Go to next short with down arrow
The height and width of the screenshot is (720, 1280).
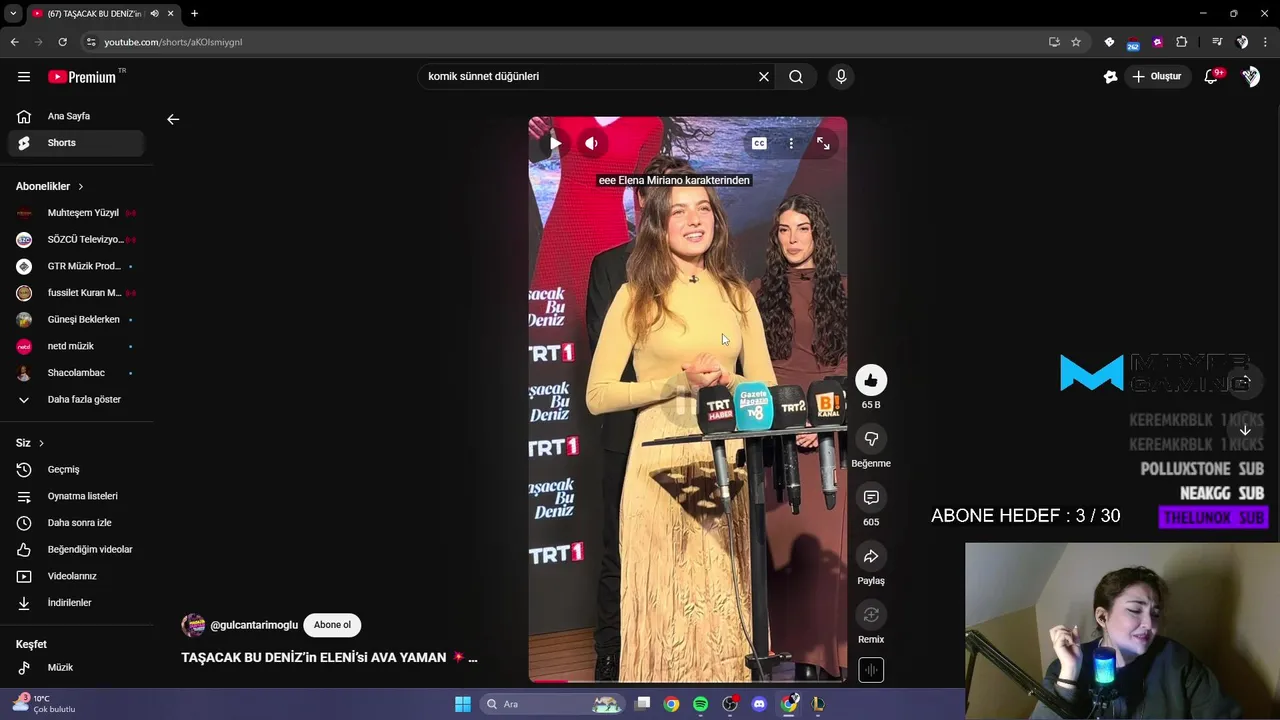(1245, 430)
